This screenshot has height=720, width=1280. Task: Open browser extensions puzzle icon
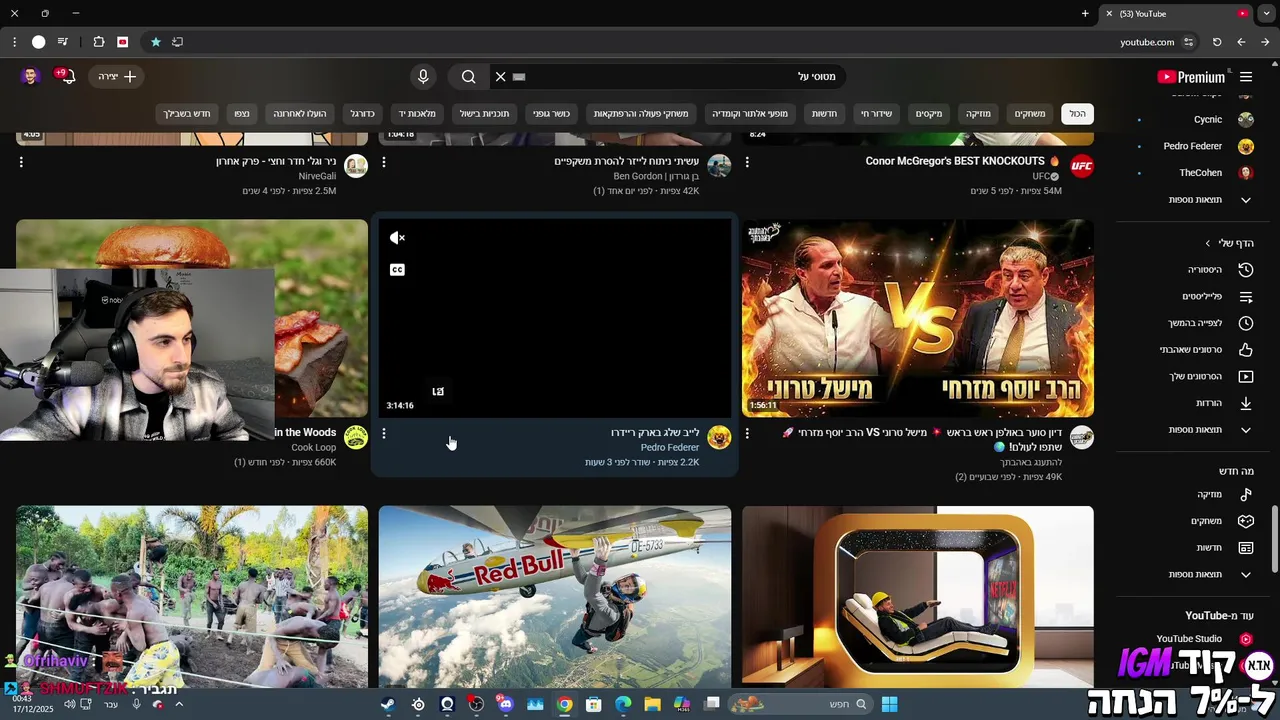98,42
